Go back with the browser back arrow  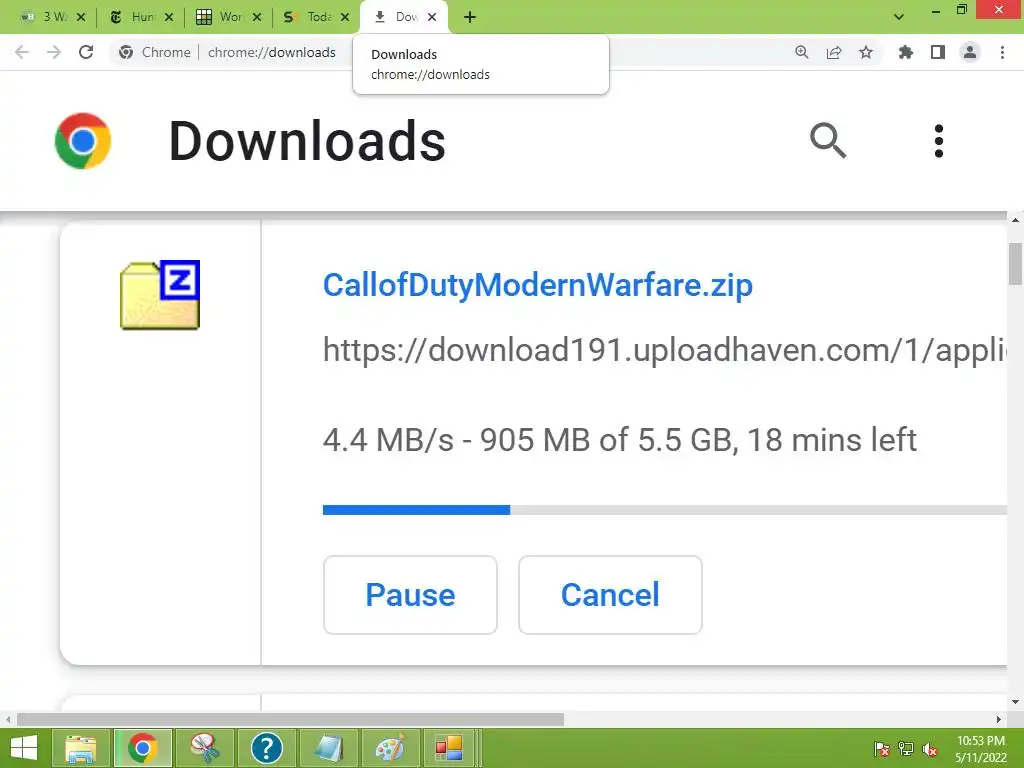pyautogui.click(x=22, y=52)
